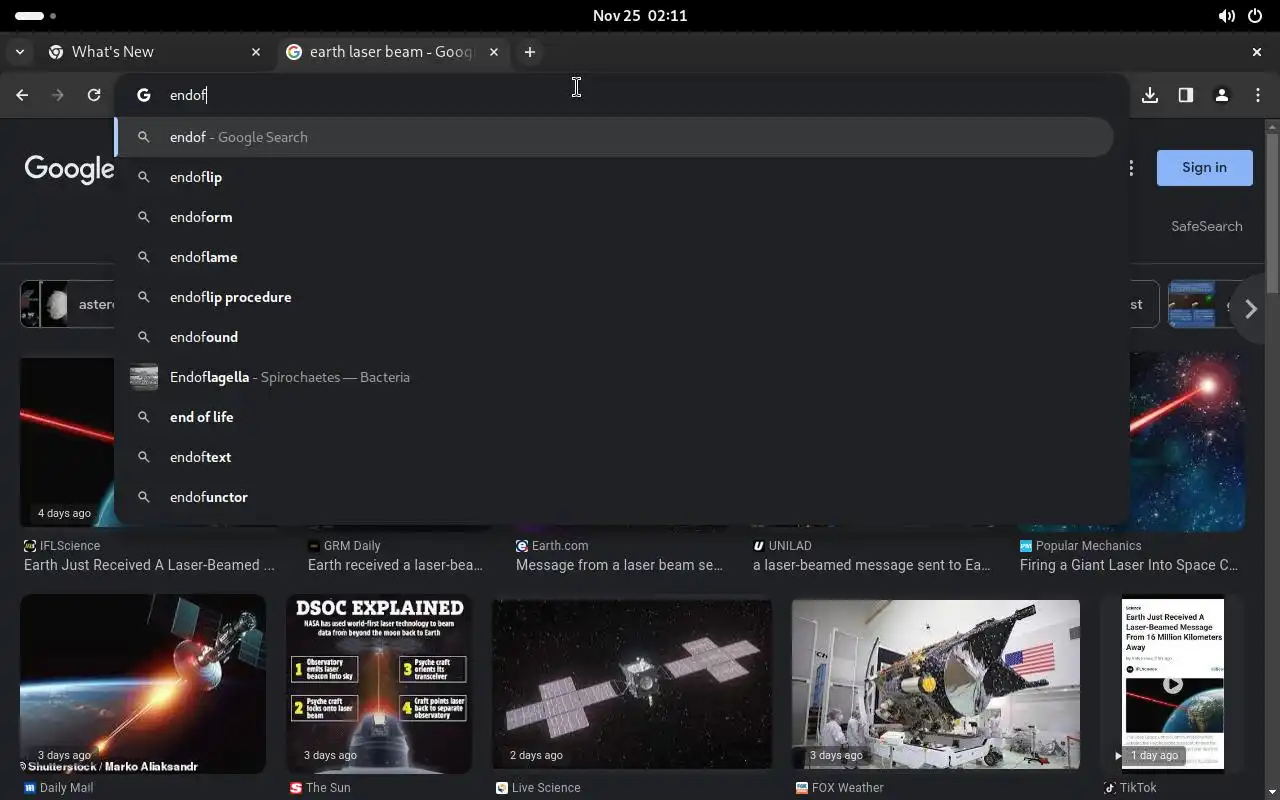Choose the endofound suggestion
Viewport: 1280px width, 800px height.
614,337
